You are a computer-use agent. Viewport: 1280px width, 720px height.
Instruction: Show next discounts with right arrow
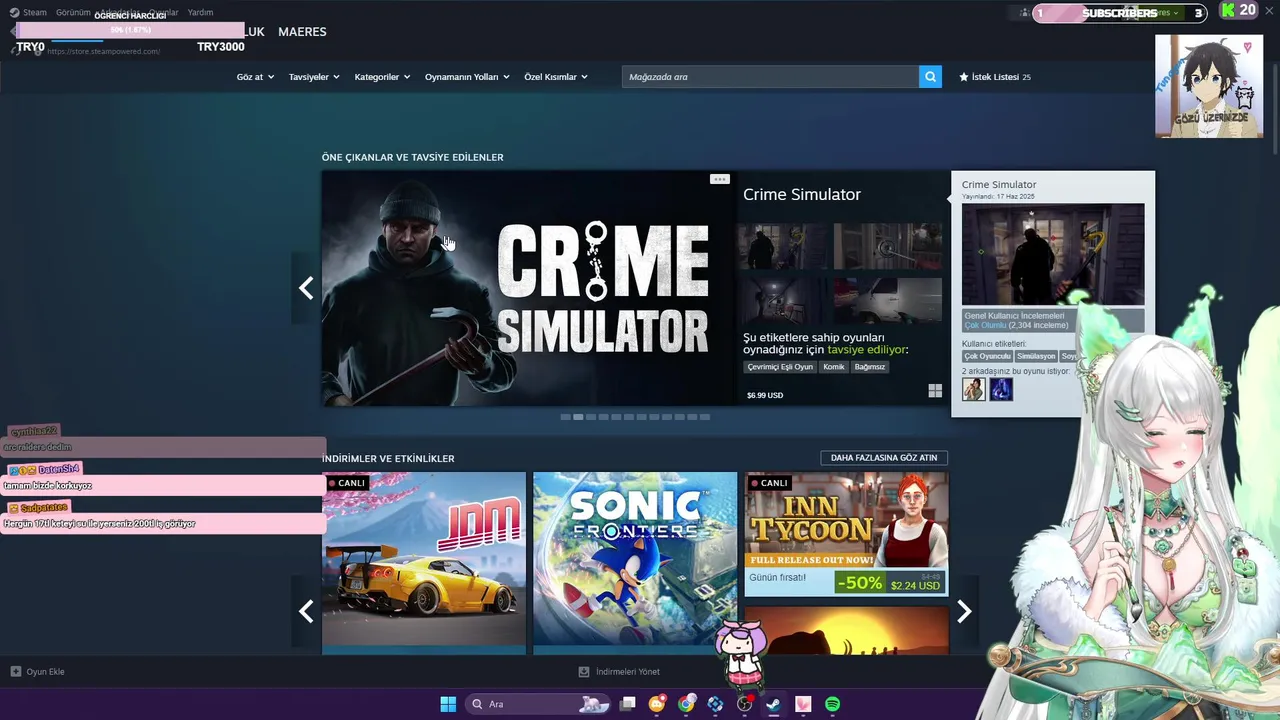tap(964, 611)
